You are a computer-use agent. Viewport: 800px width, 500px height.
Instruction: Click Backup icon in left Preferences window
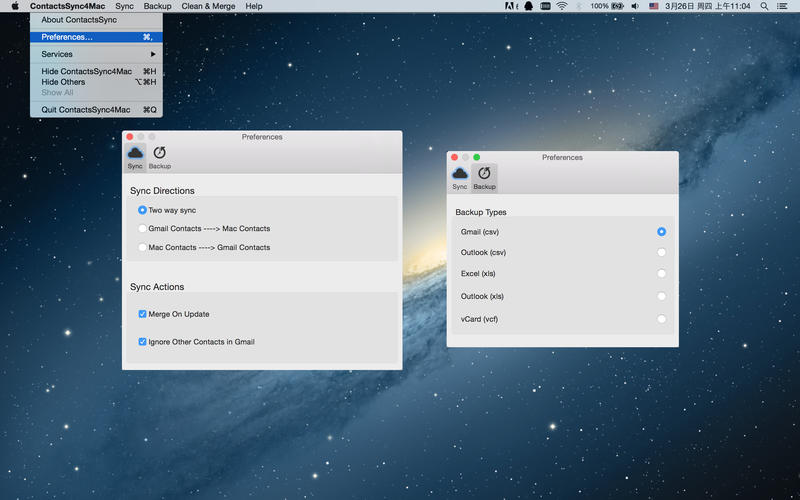[x=160, y=153]
